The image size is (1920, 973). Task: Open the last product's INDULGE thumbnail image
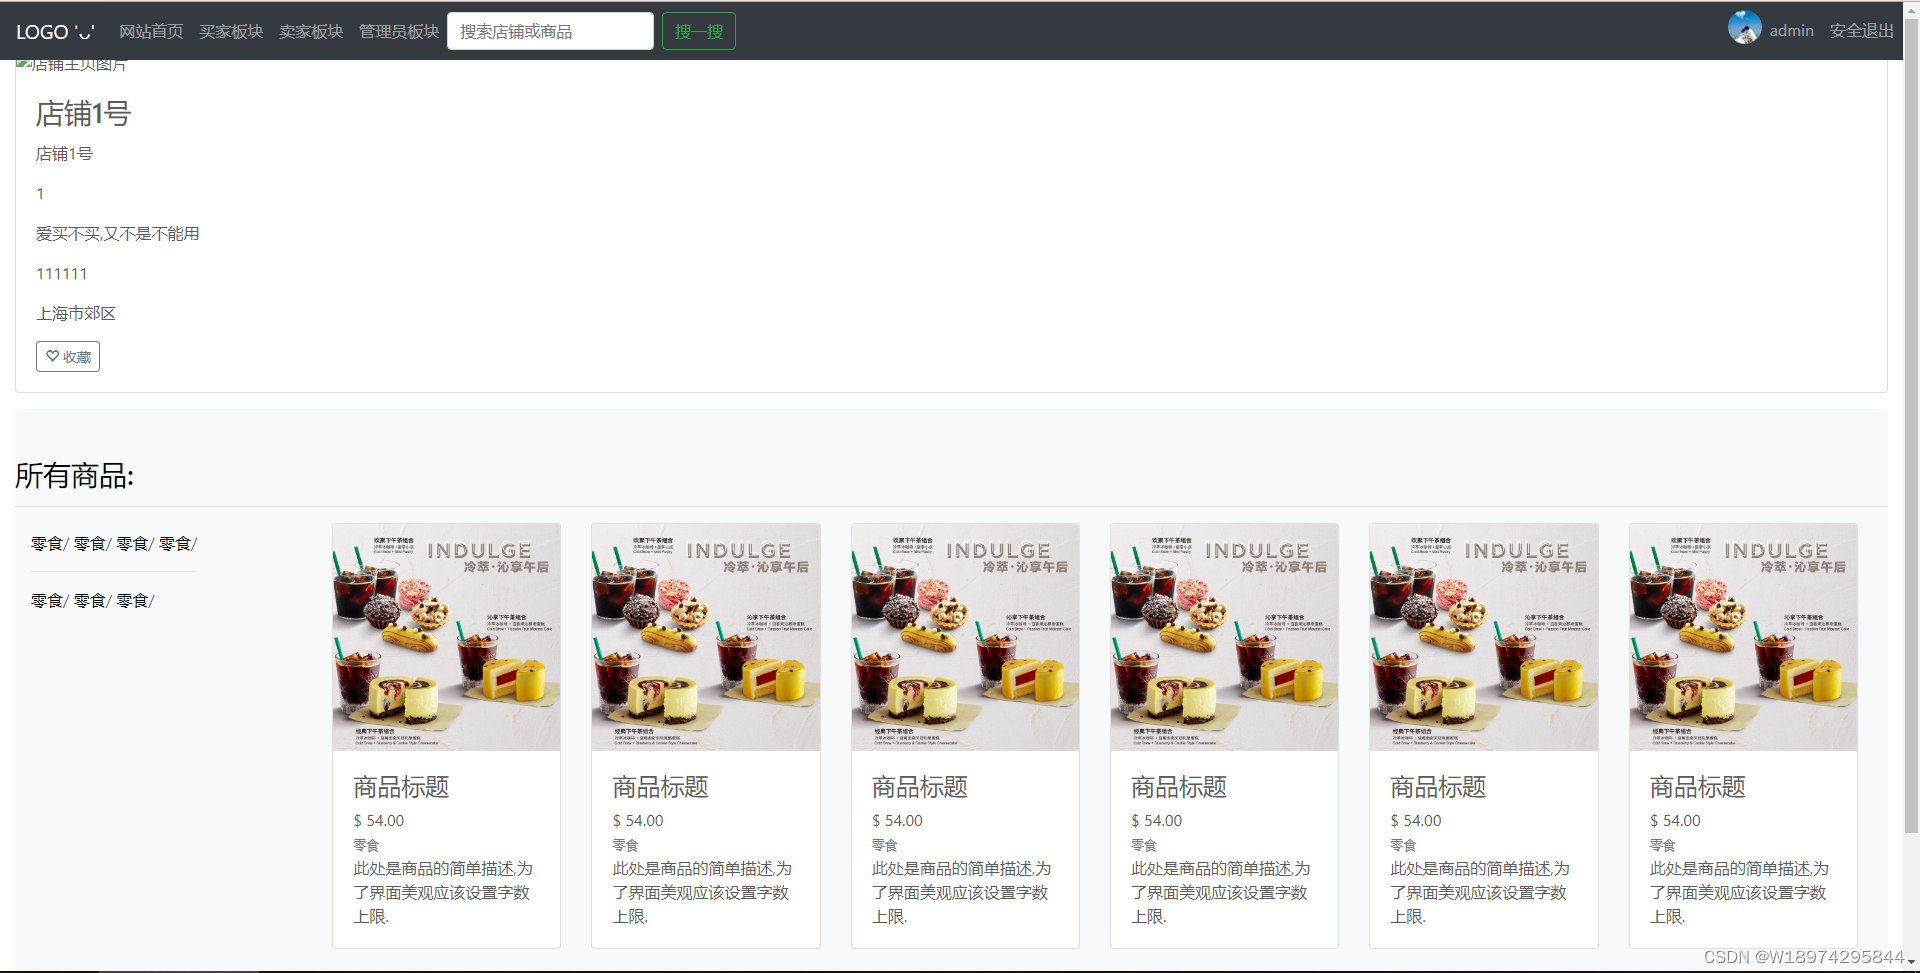tap(1743, 637)
